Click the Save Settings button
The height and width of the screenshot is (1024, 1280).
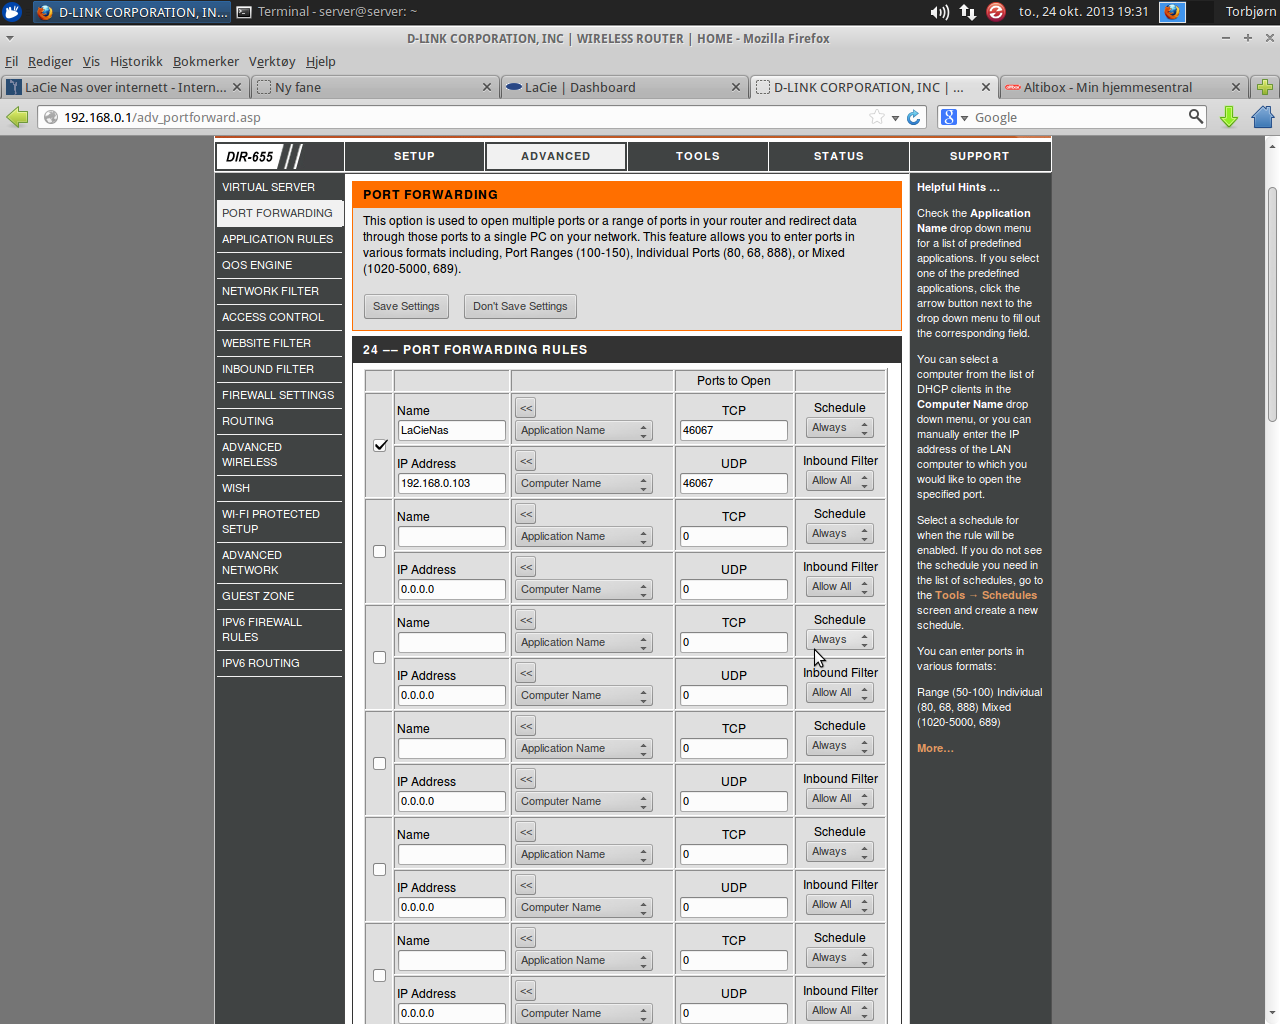[x=406, y=306]
